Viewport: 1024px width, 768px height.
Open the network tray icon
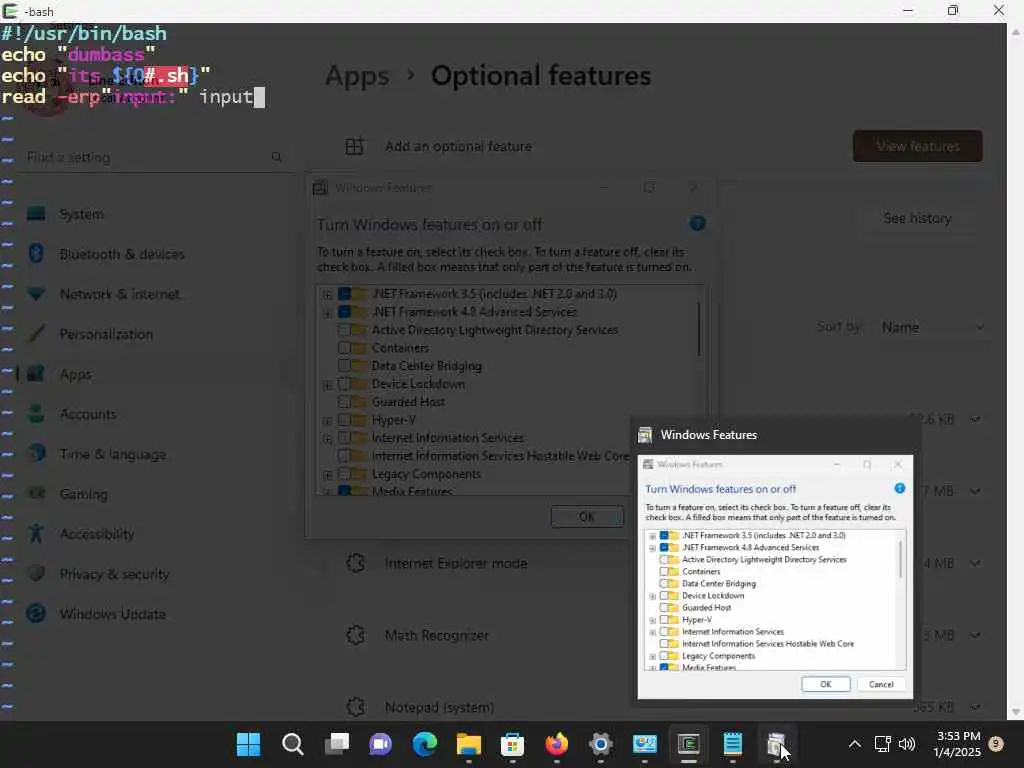pyautogui.click(x=882, y=744)
